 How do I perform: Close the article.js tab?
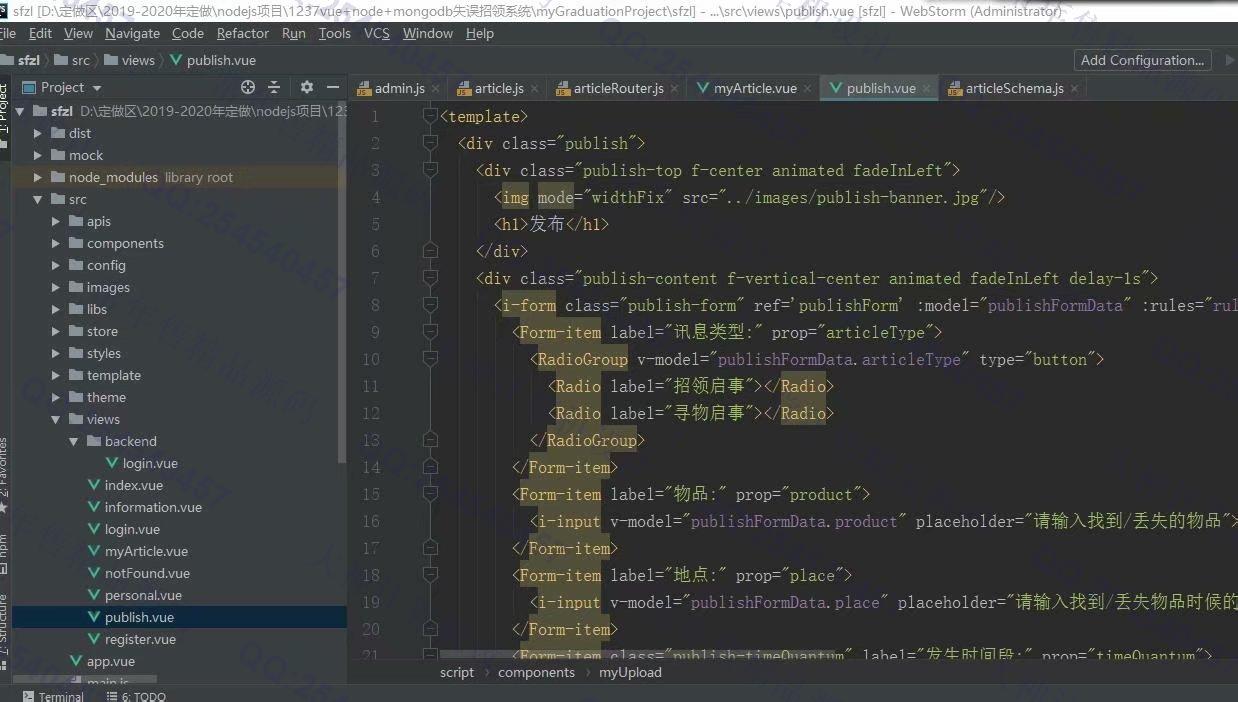click(534, 88)
